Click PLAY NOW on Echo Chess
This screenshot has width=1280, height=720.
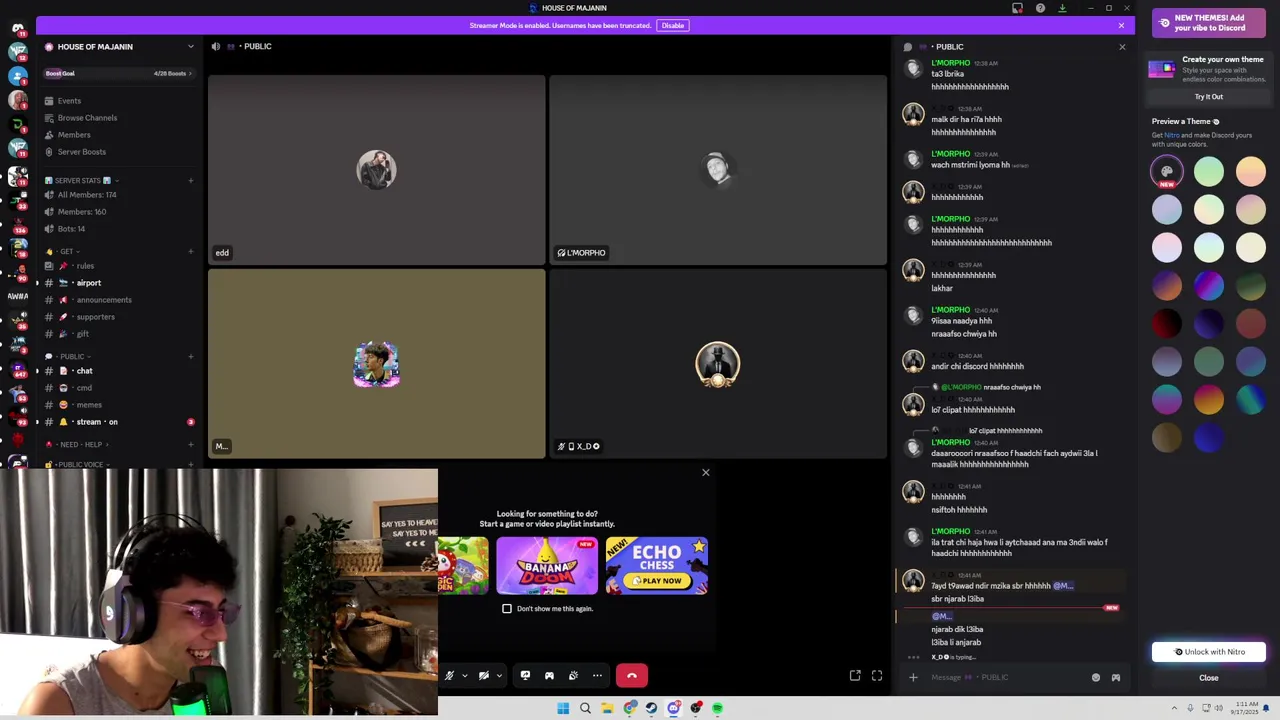657,580
